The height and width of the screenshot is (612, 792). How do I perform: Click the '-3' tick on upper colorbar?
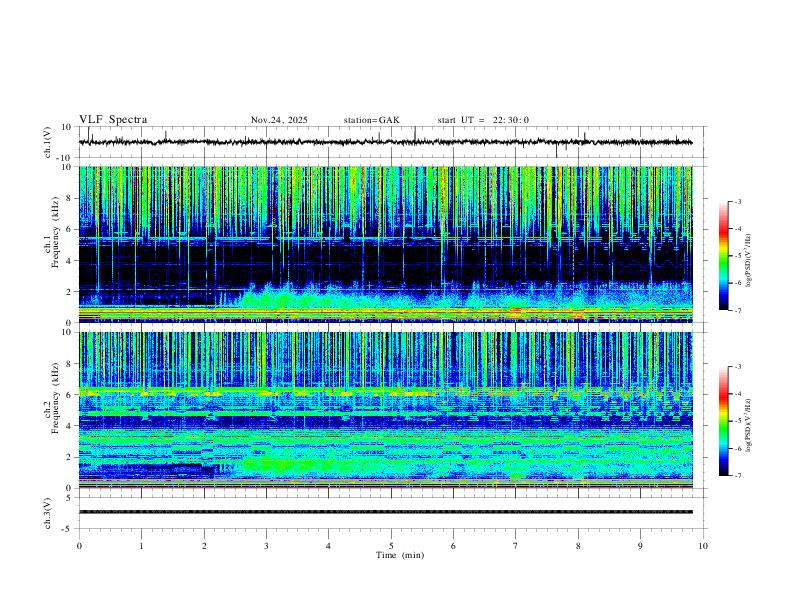(x=738, y=201)
